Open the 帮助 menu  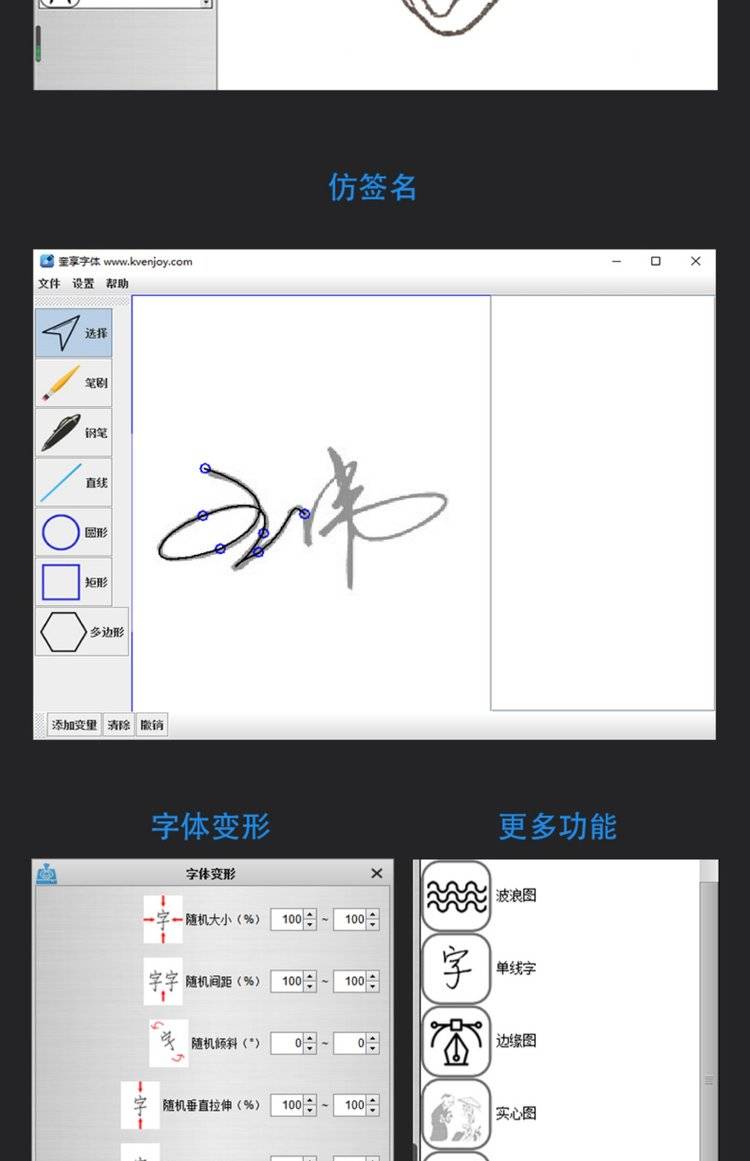[116, 284]
